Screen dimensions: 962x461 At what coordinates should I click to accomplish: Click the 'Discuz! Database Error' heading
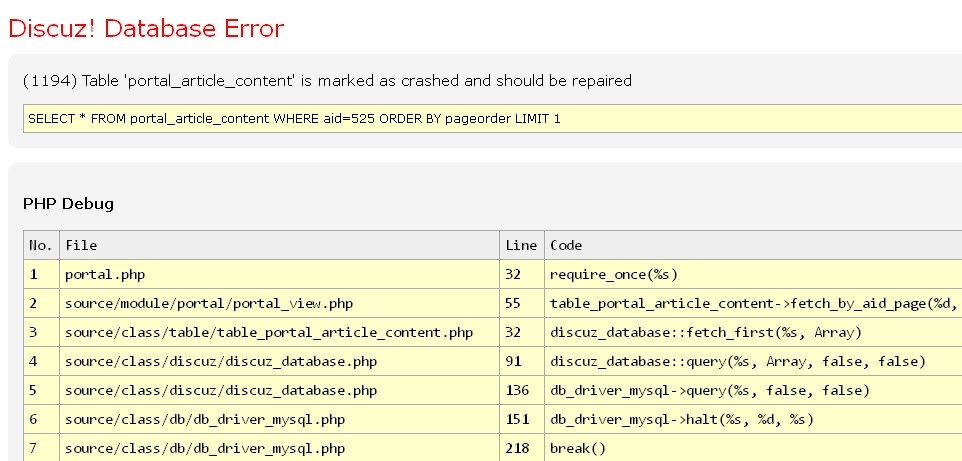[x=146, y=29]
